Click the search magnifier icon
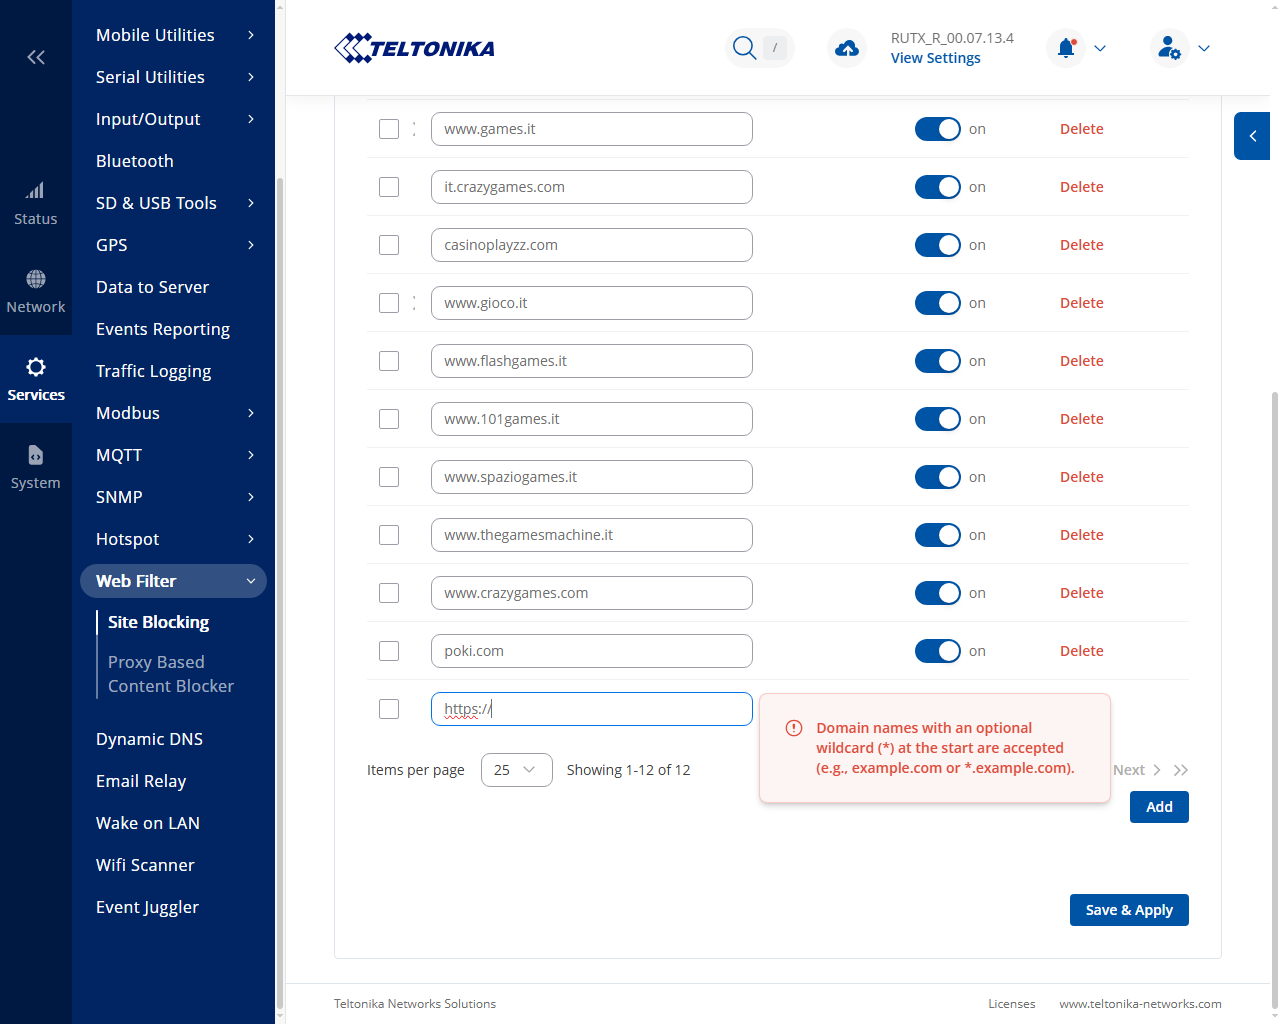 (x=744, y=48)
